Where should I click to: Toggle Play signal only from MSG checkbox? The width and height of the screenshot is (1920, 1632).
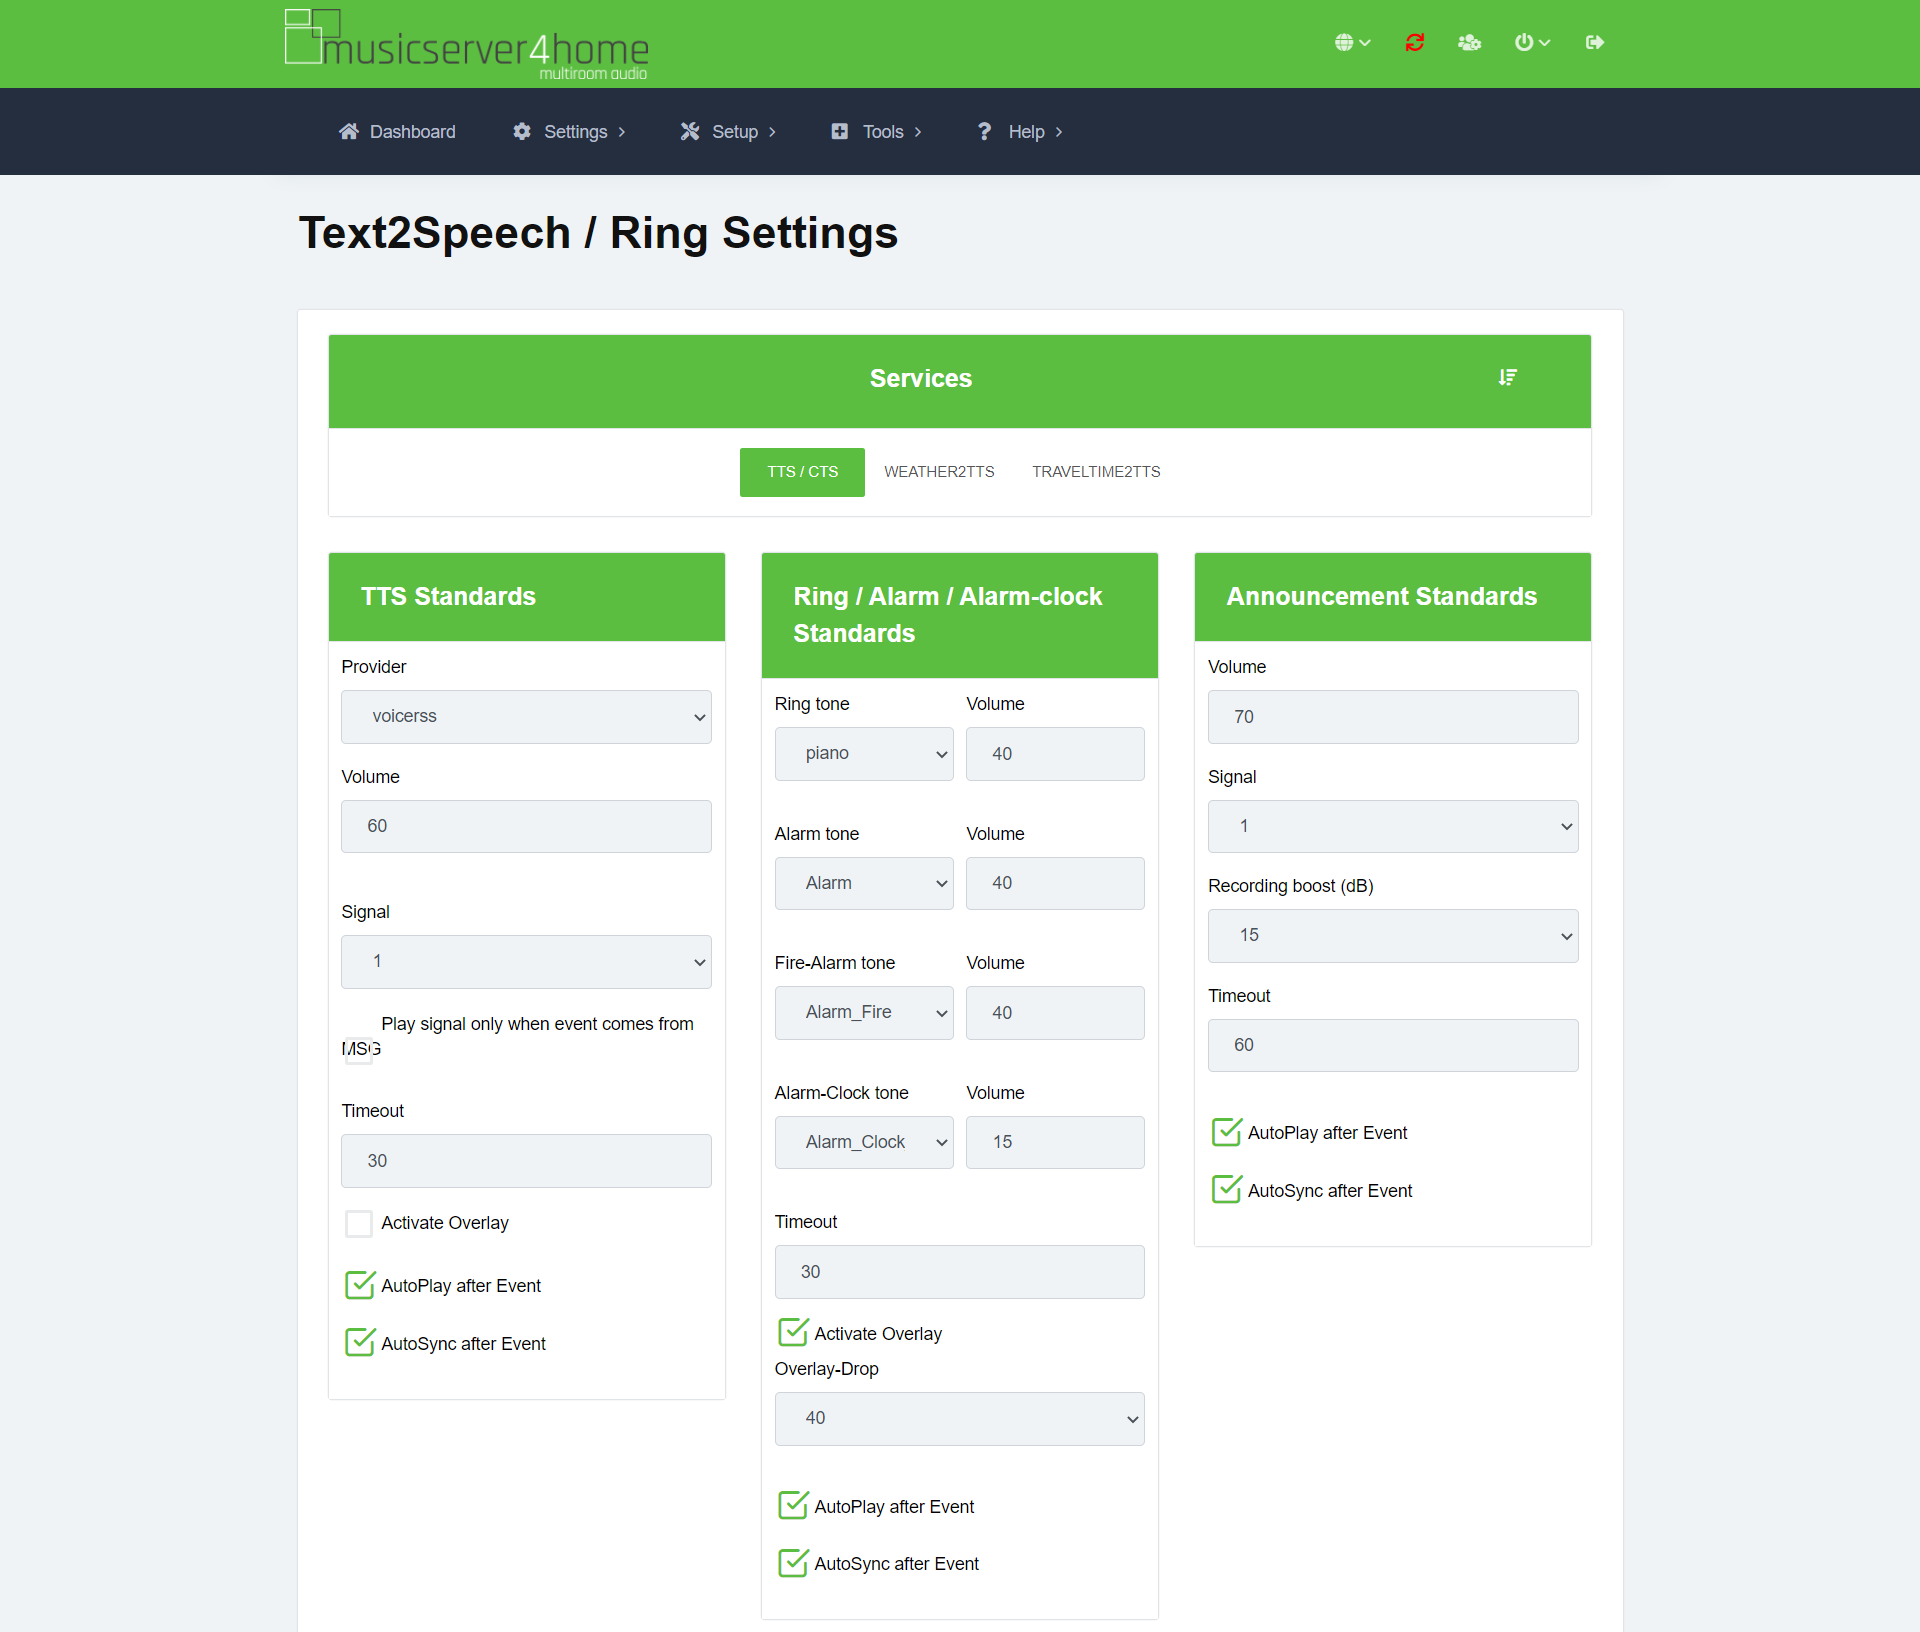click(x=359, y=1051)
